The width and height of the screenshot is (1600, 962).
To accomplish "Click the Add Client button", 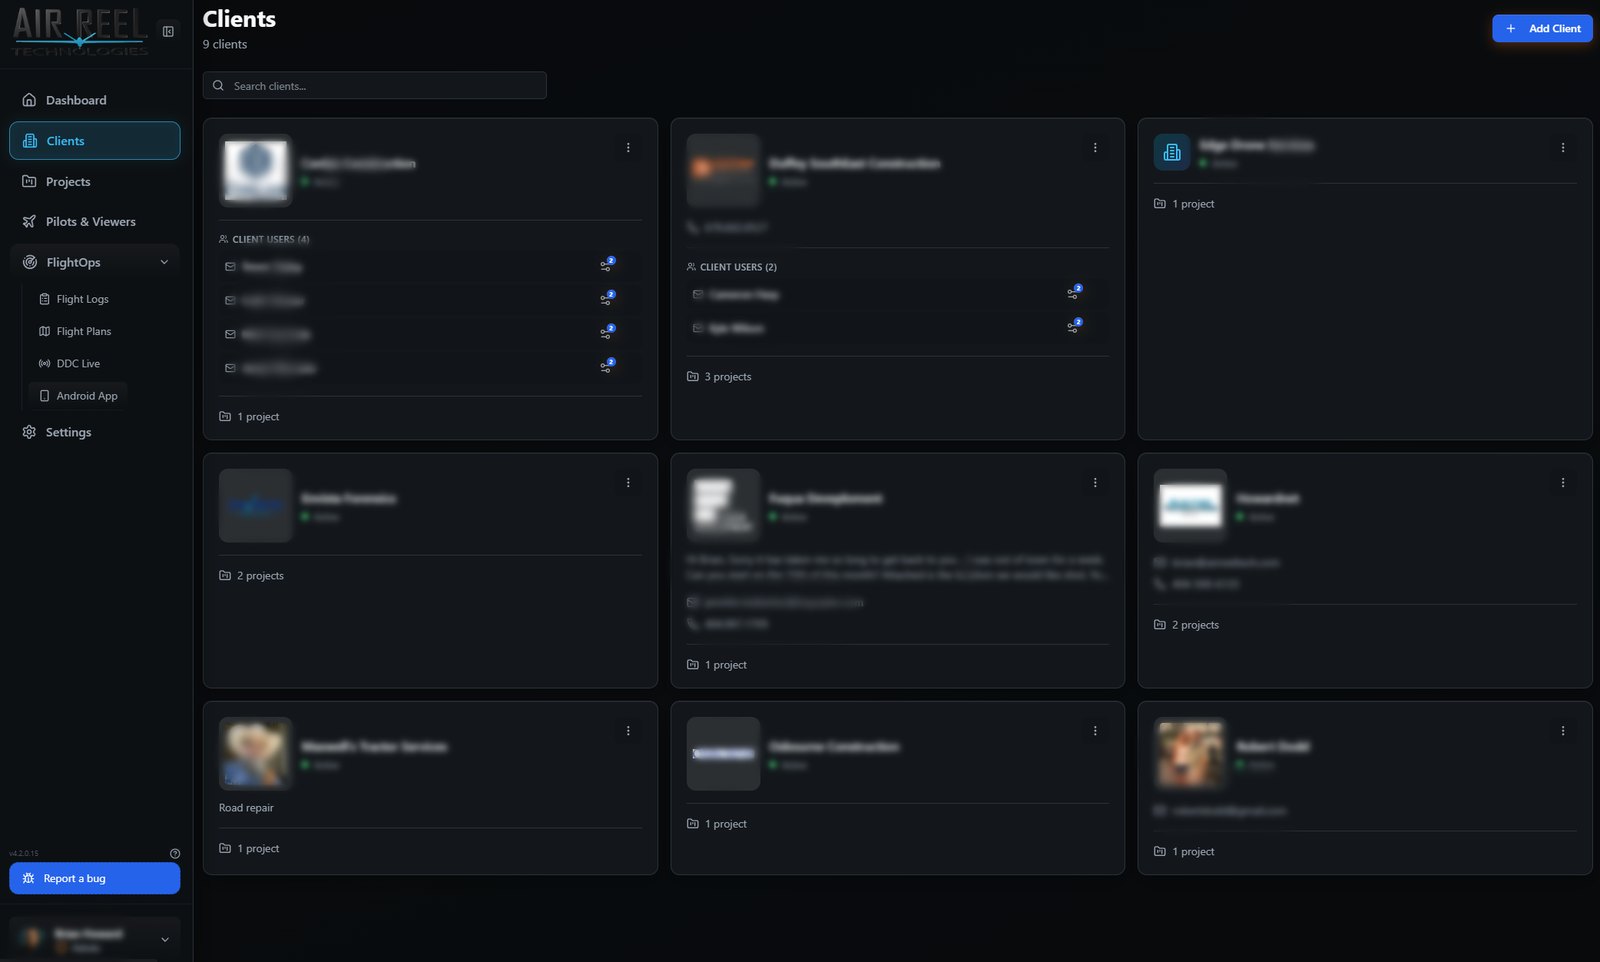I will 1542,28.
